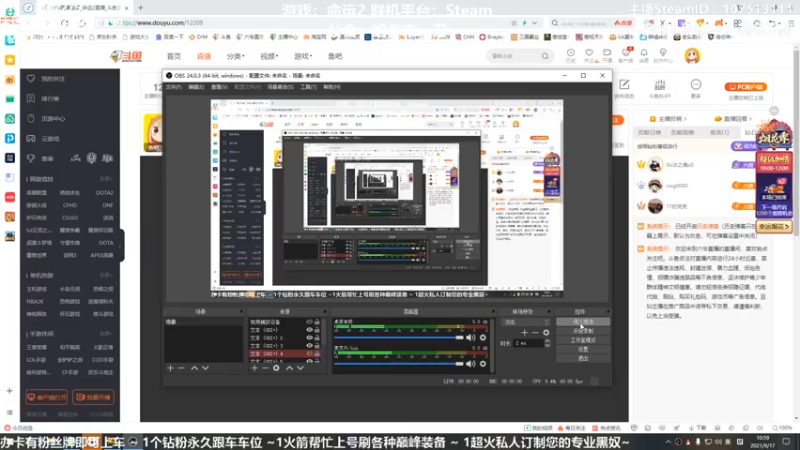The image size is (800, 450).
Task: Toggle visibility of video capture device source
Action: click(x=309, y=322)
